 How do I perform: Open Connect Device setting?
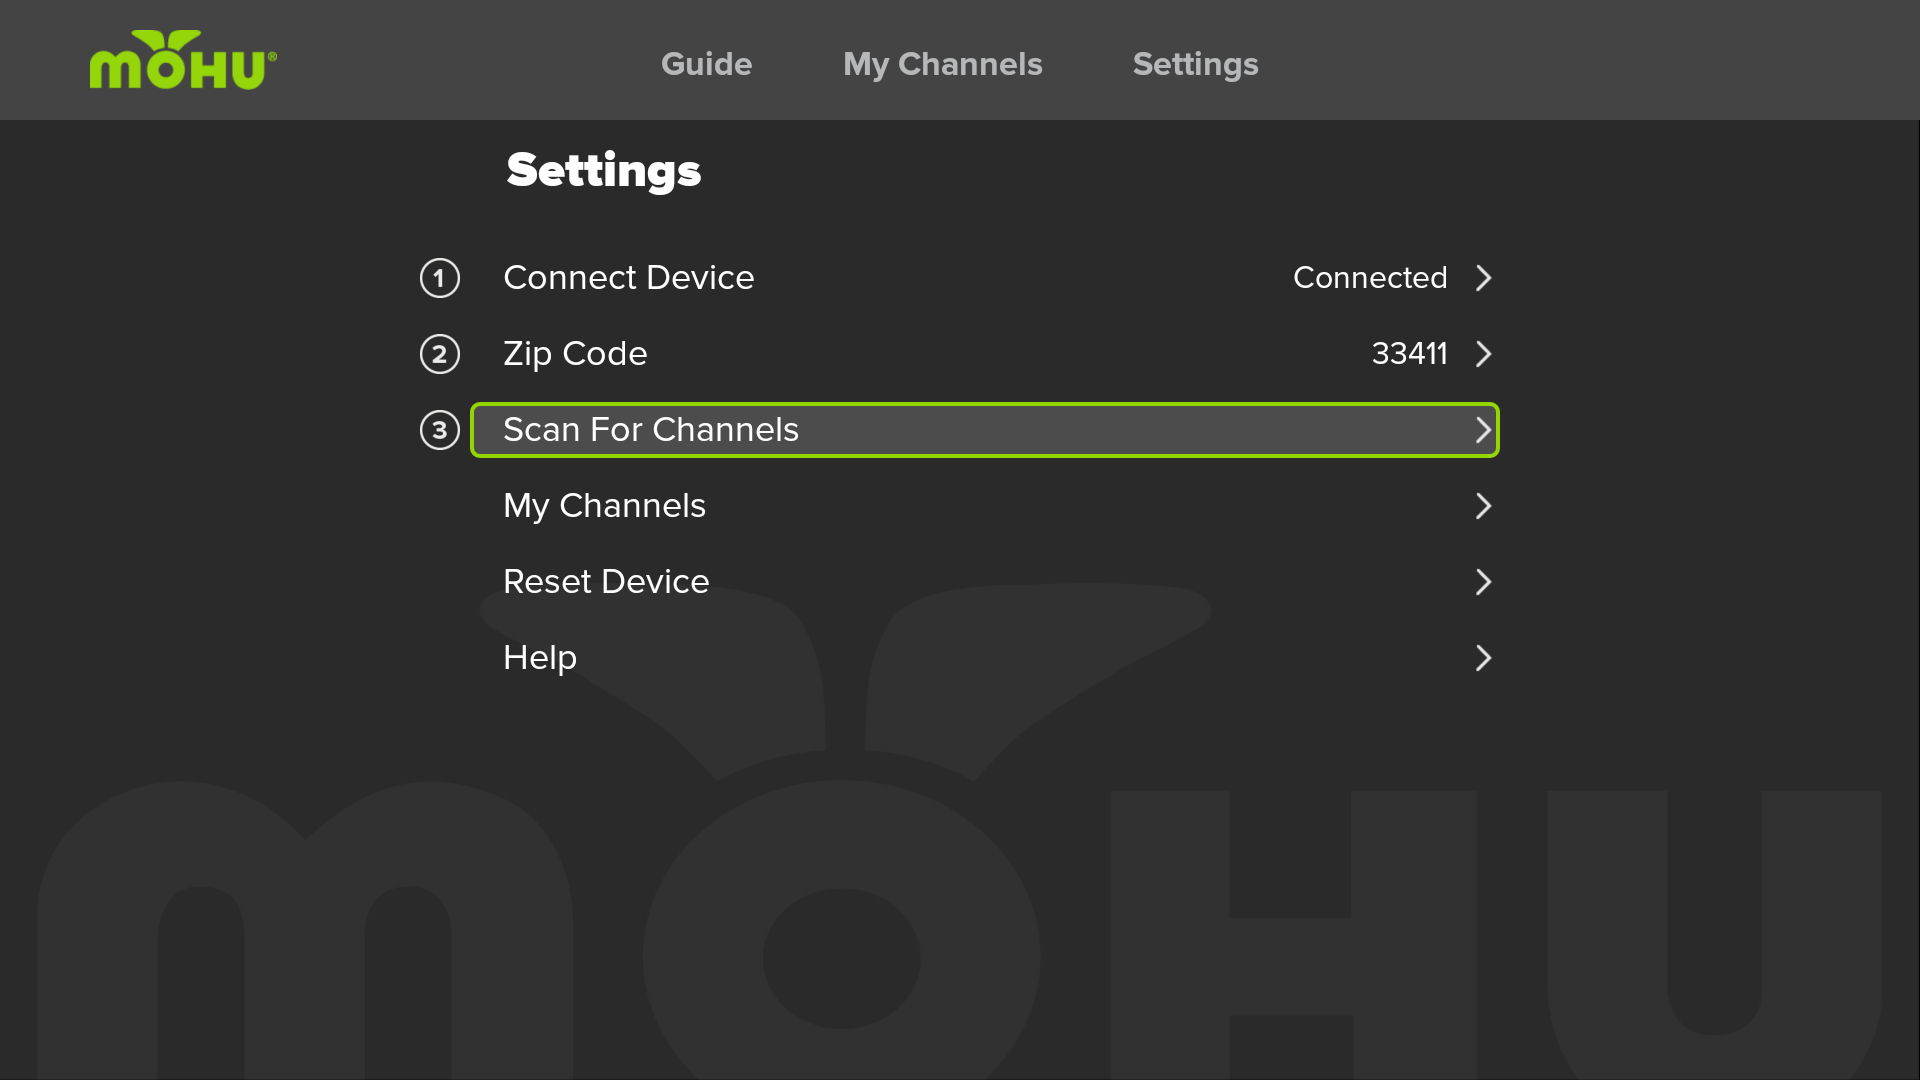tap(985, 278)
